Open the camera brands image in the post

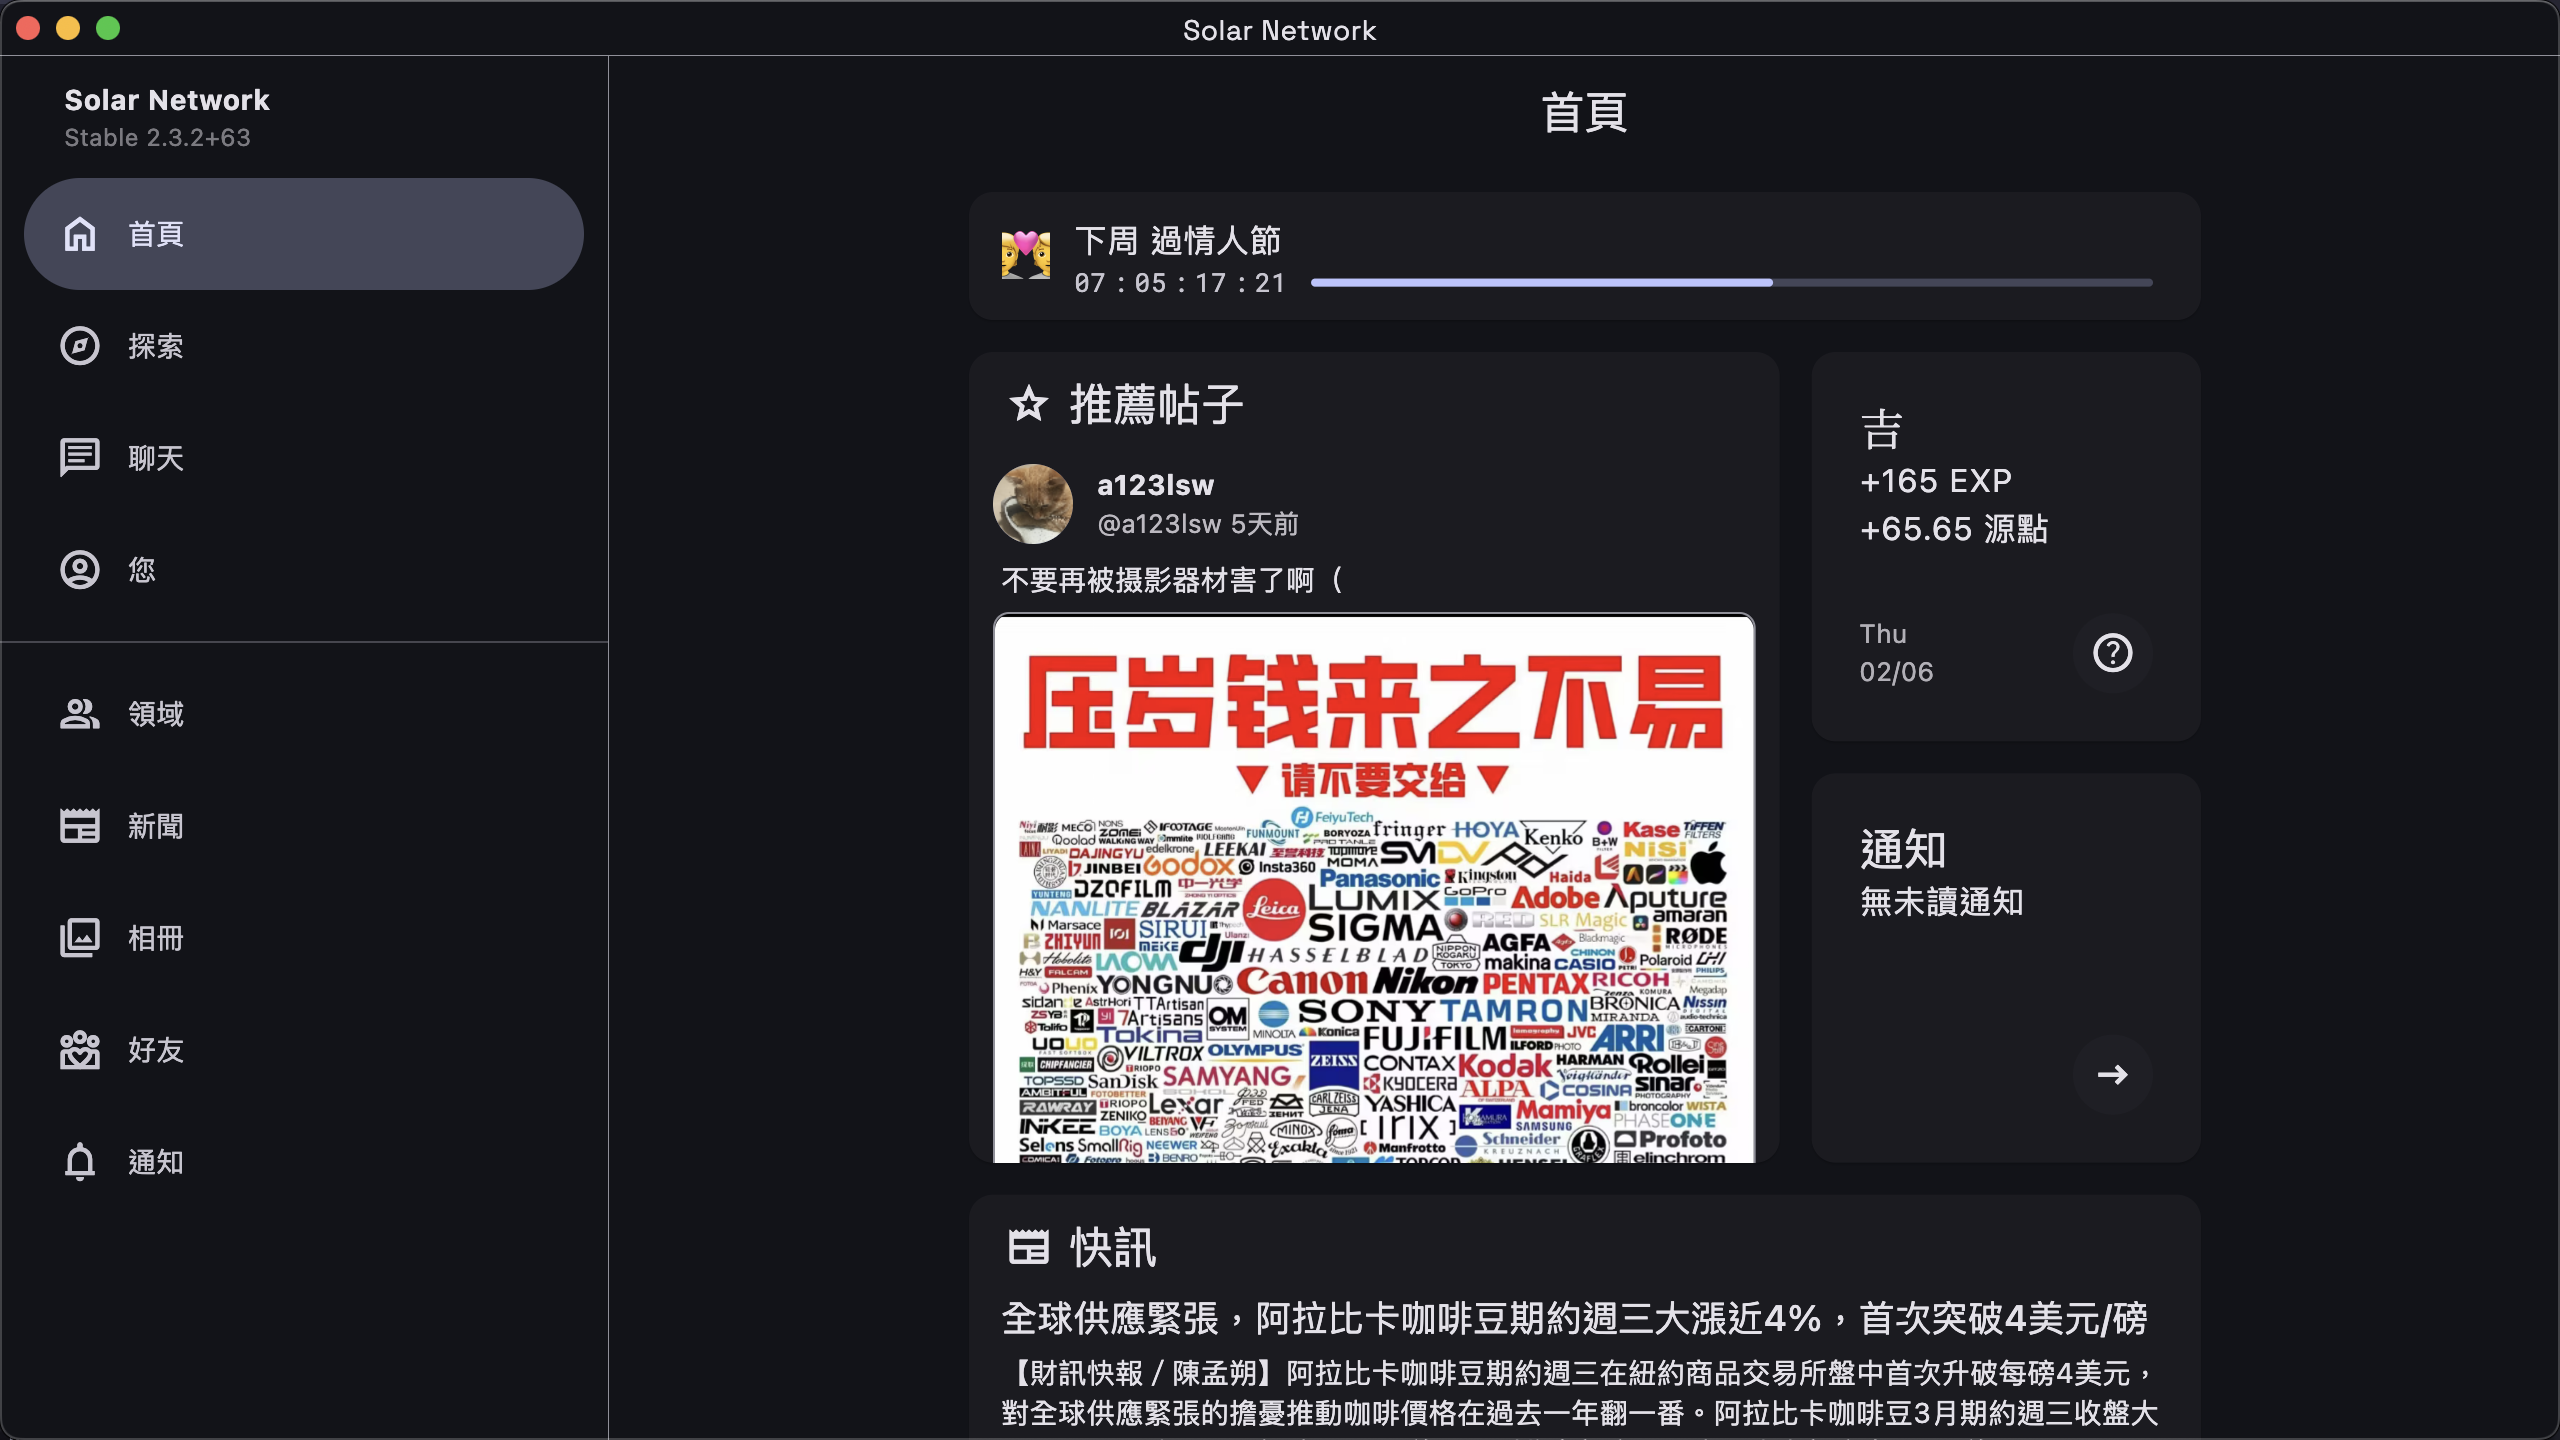tap(1374, 888)
